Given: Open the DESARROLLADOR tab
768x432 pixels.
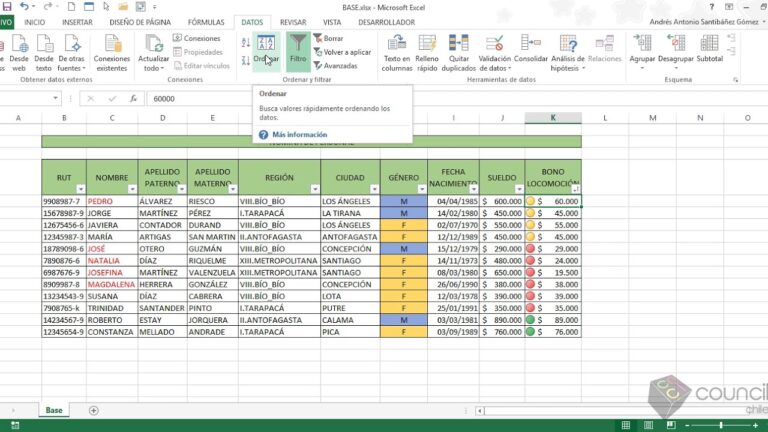Looking at the screenshot, I should (386, 22).
